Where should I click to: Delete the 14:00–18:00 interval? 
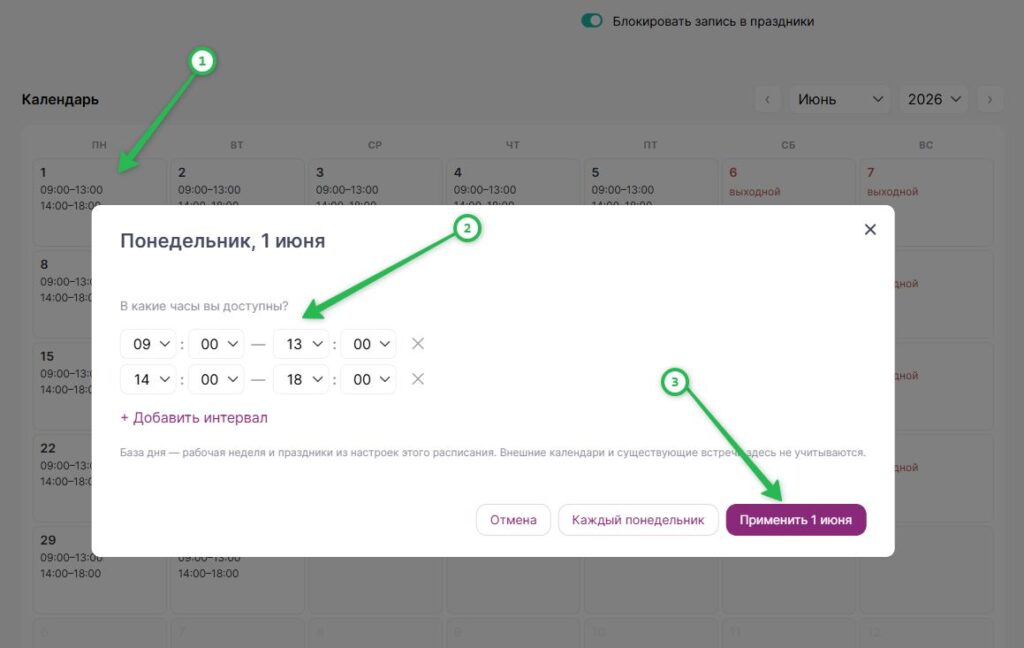(x=418, y=379)
